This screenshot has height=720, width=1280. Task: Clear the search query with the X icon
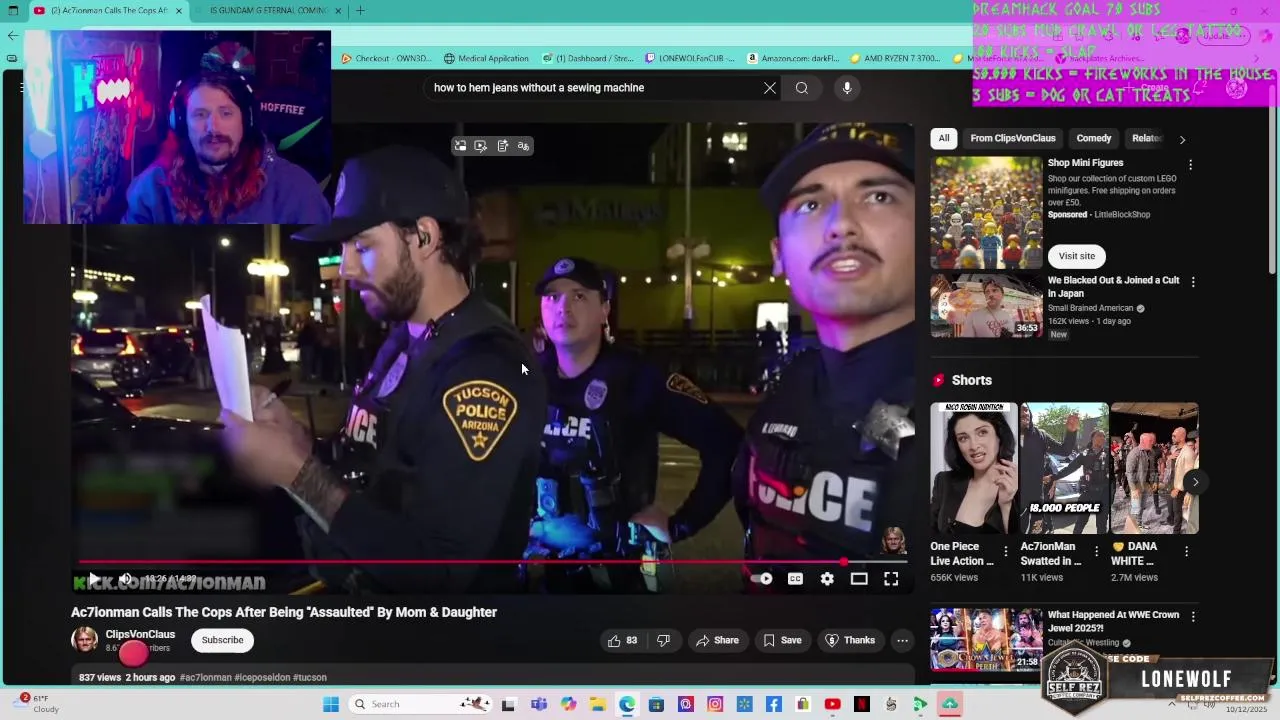coord(770,88)
